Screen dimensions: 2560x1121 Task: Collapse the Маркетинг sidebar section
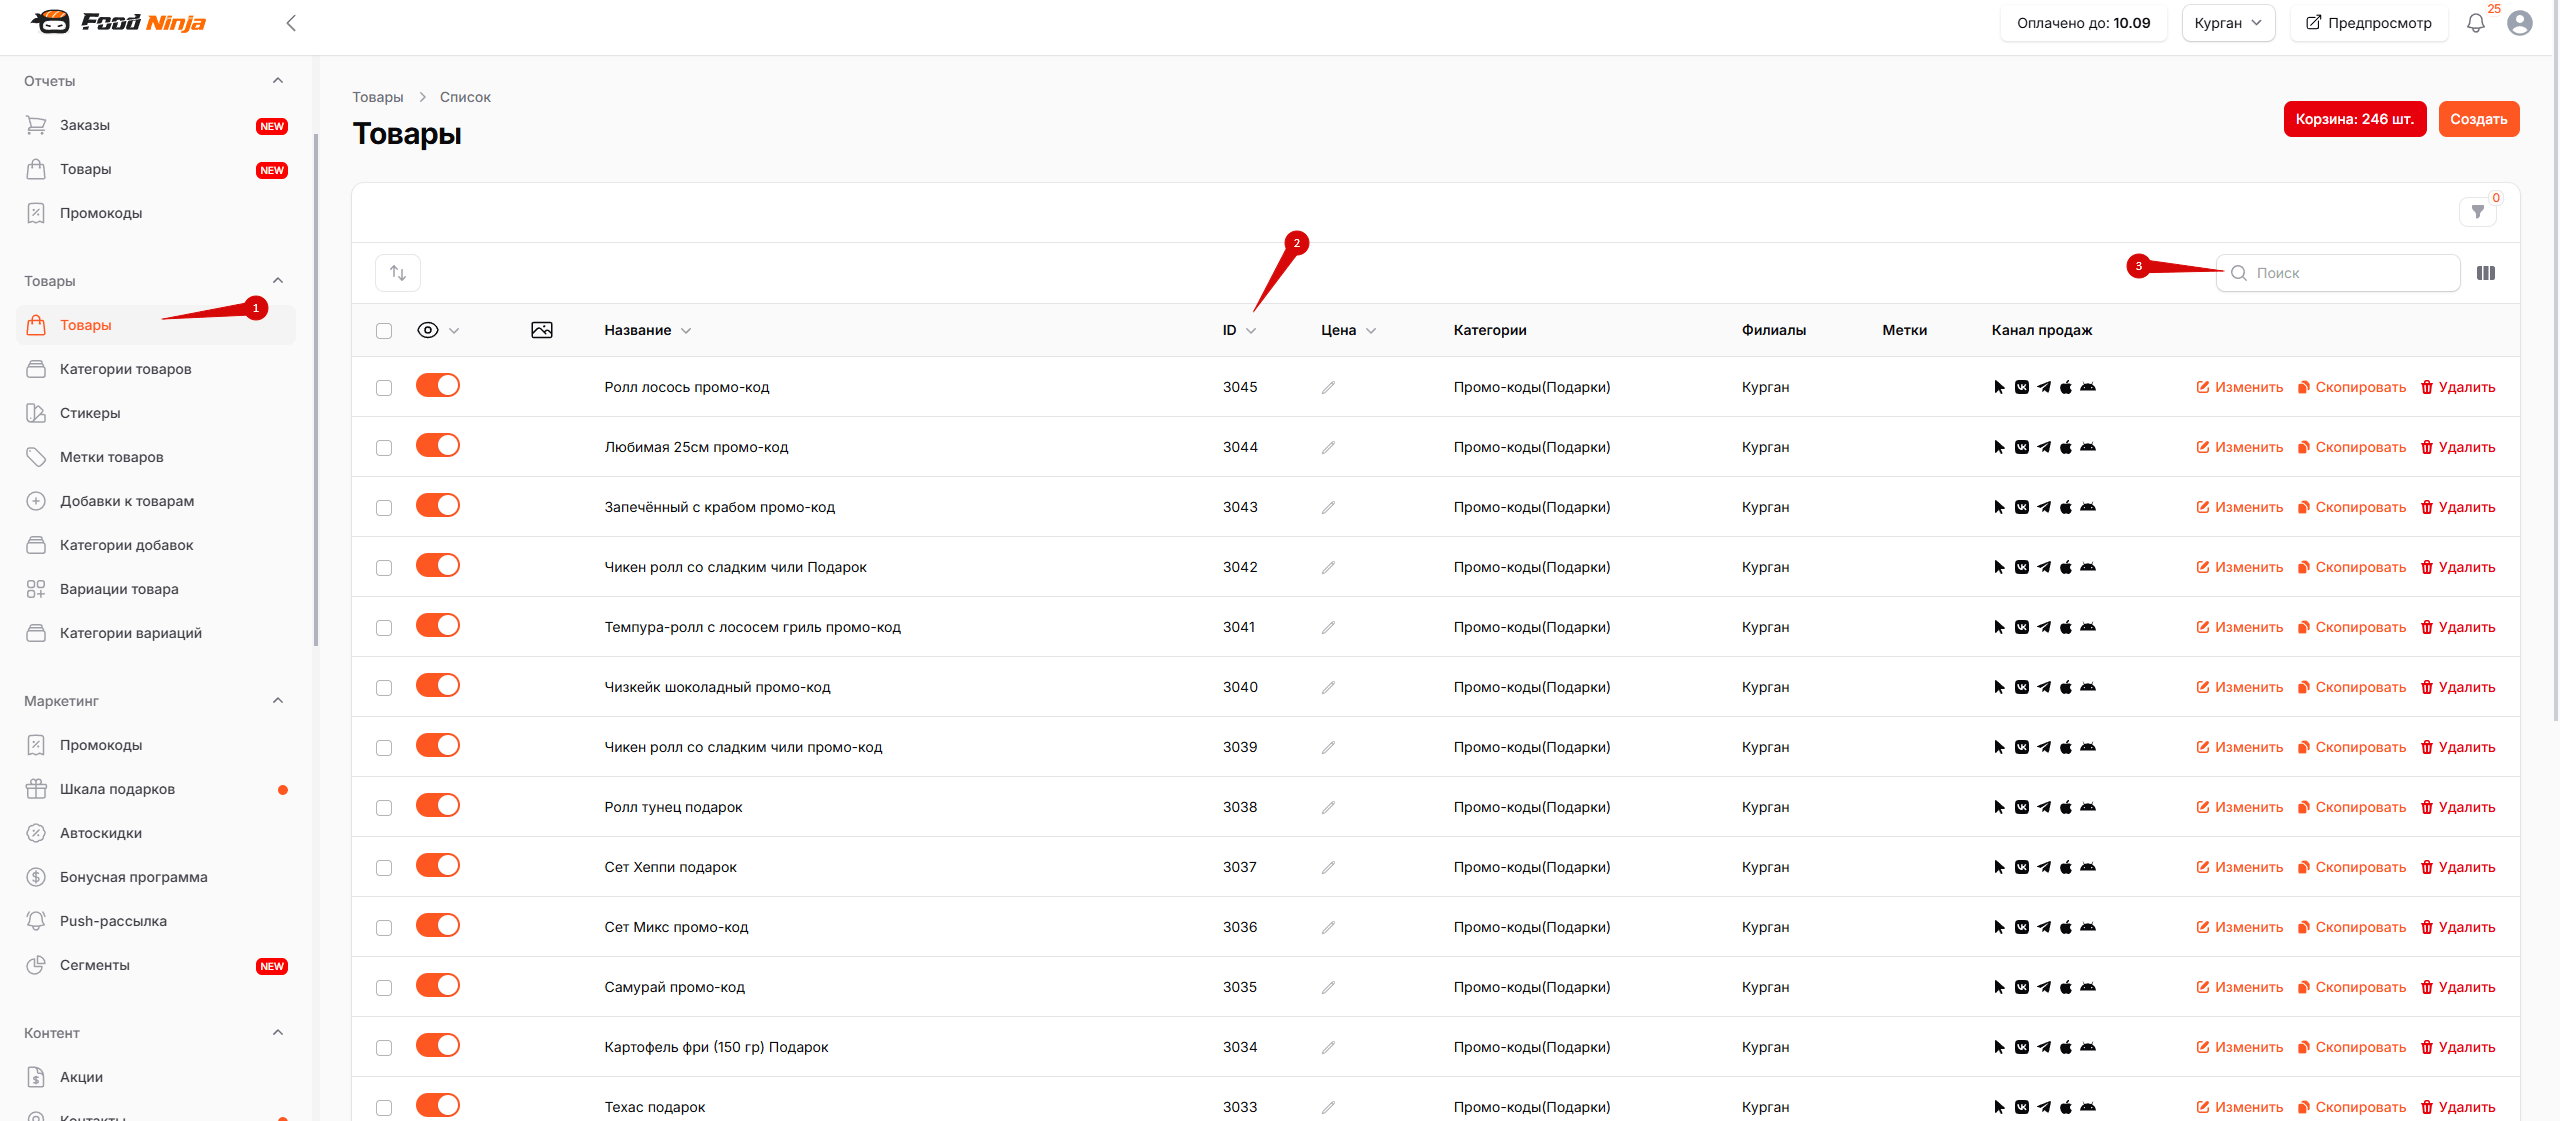tap(278, 701)
